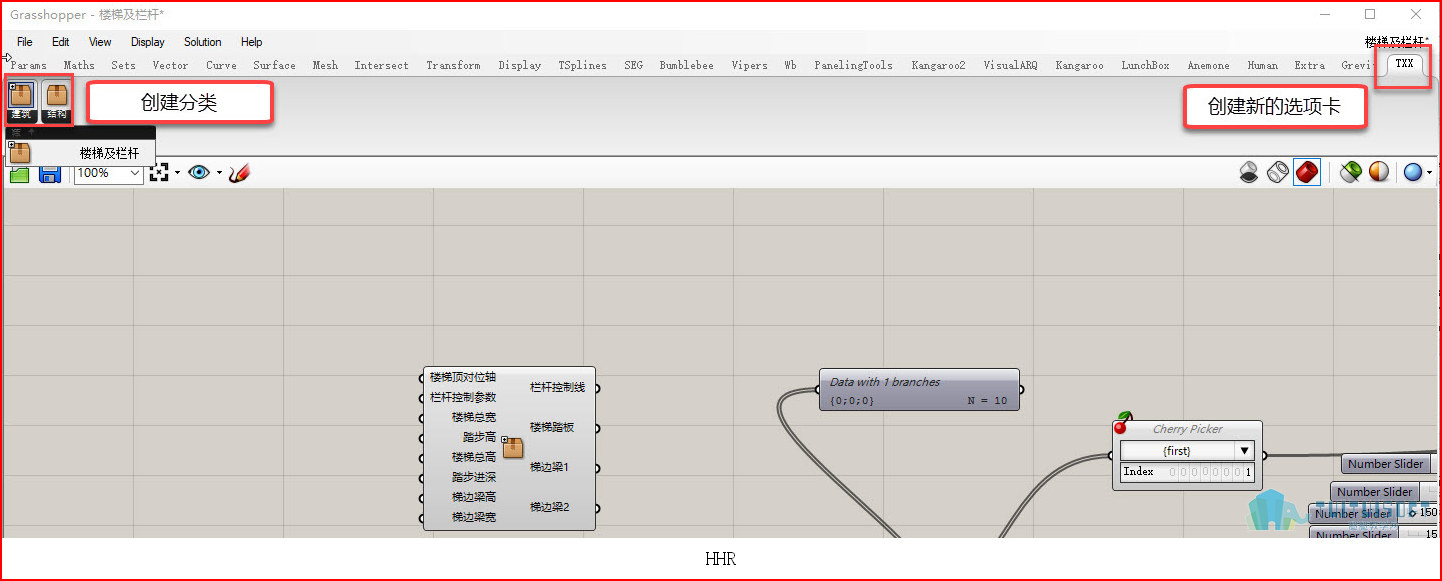The image size is (1442, 581).
Task: Click the 梯边梁2 output on the cluster
Action: 552,507
